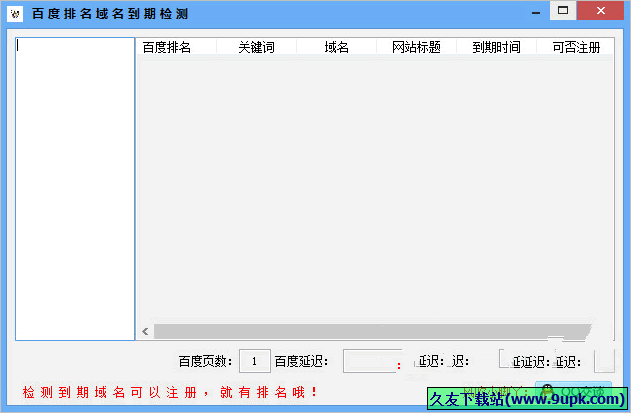Screen dimensions: 631x413
Task: Click the 百度页数 input field
Action: (255, 361)
